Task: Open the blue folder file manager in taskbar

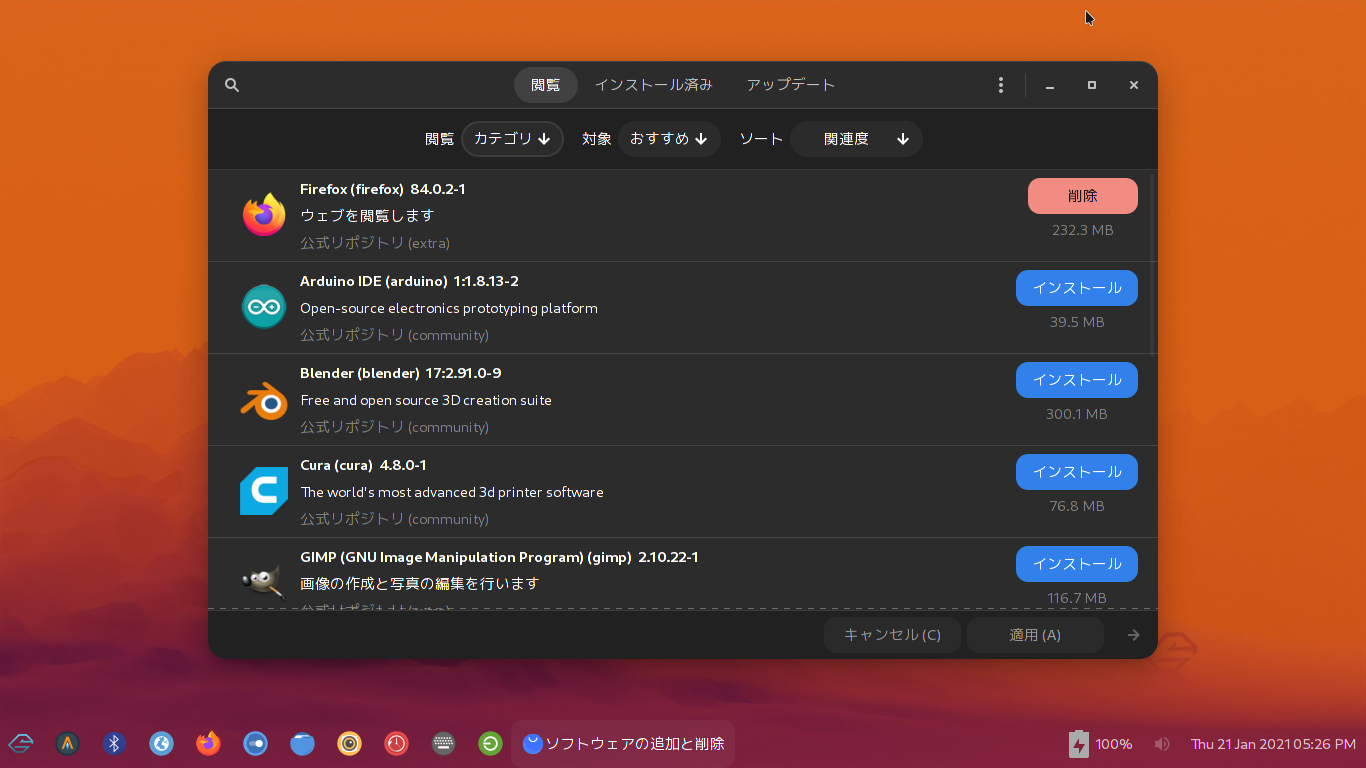Action: [x=302, y=743]
